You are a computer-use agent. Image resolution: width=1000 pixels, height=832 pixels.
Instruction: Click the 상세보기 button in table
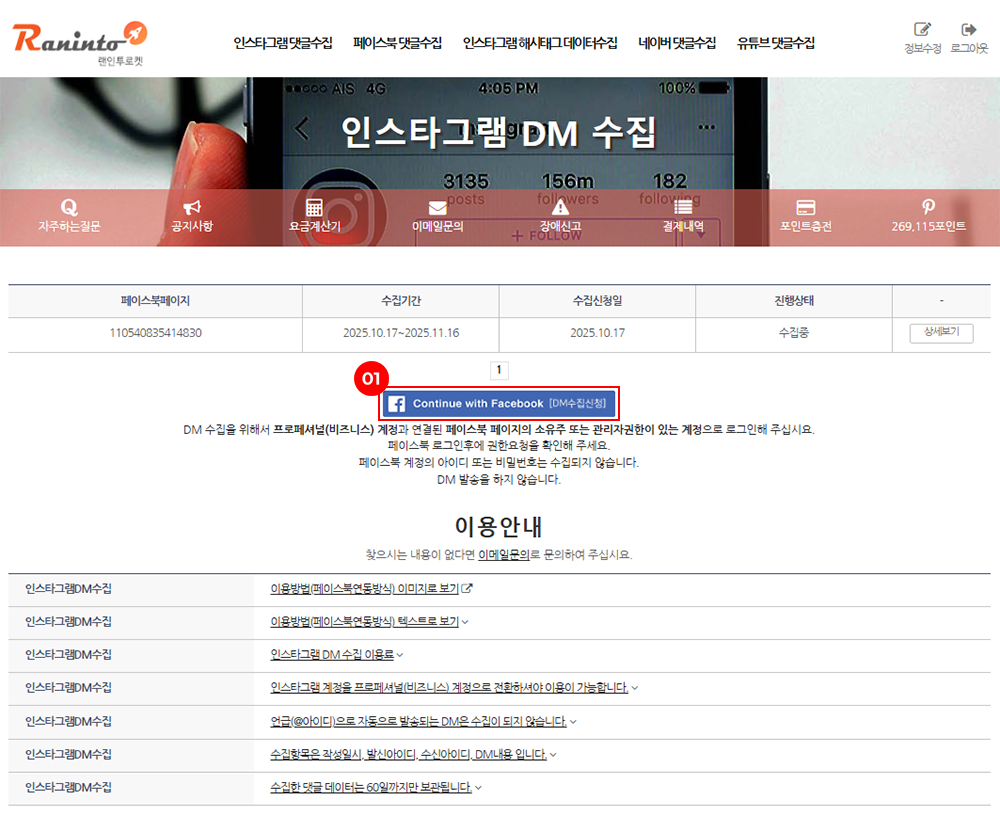[941, 333]
